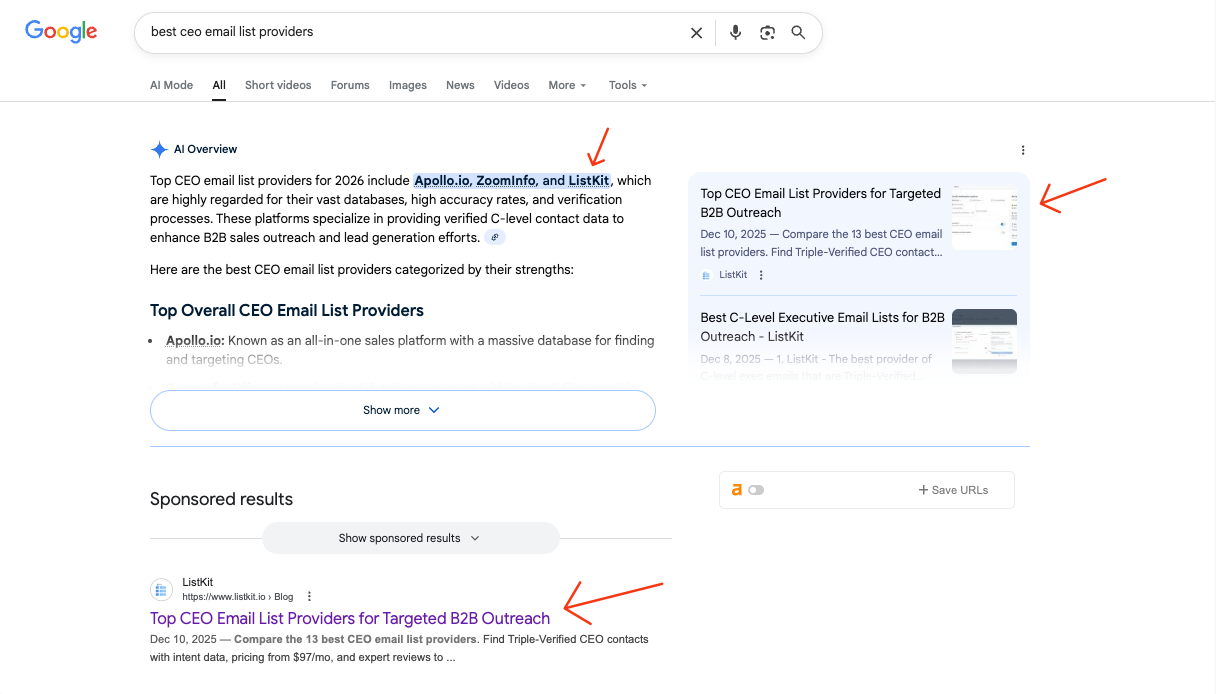Expand the AI Overview with Show more
The width and height of the screenshot is (1216, 694).
click(x=402, y=410)
